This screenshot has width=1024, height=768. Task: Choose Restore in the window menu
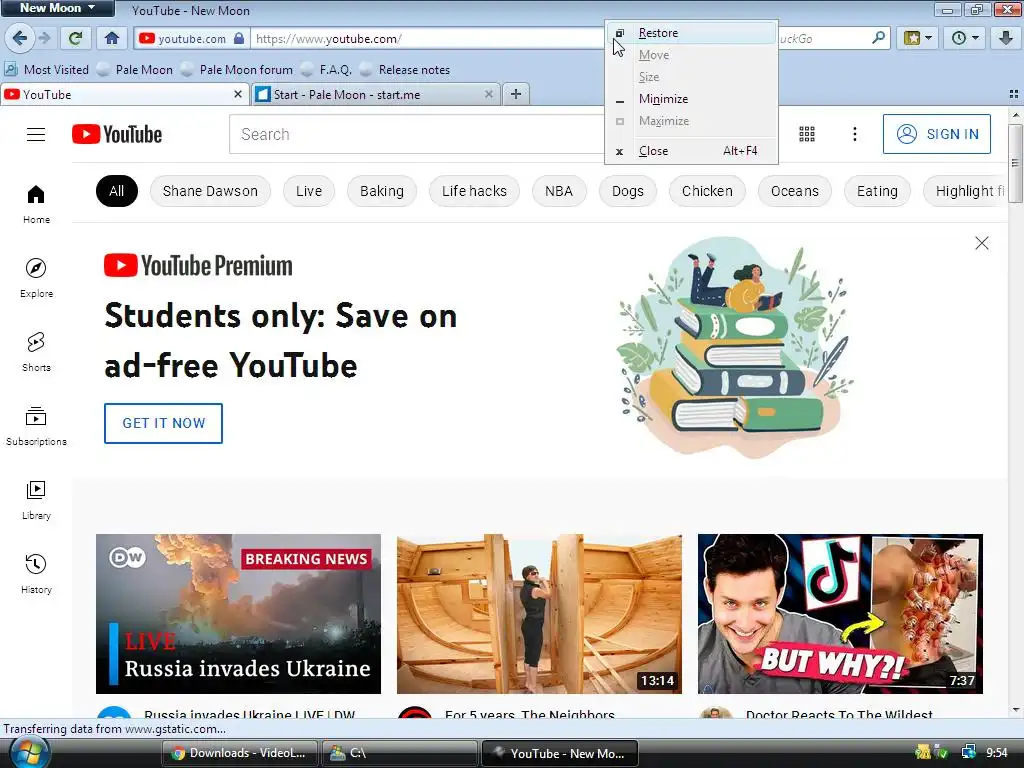point(692,33)
